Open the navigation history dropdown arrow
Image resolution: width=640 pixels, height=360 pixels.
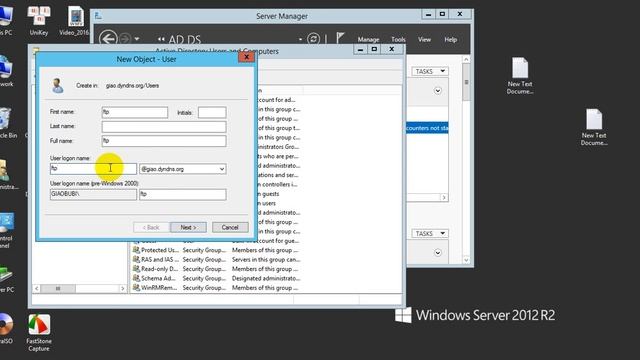coord(137,39)
